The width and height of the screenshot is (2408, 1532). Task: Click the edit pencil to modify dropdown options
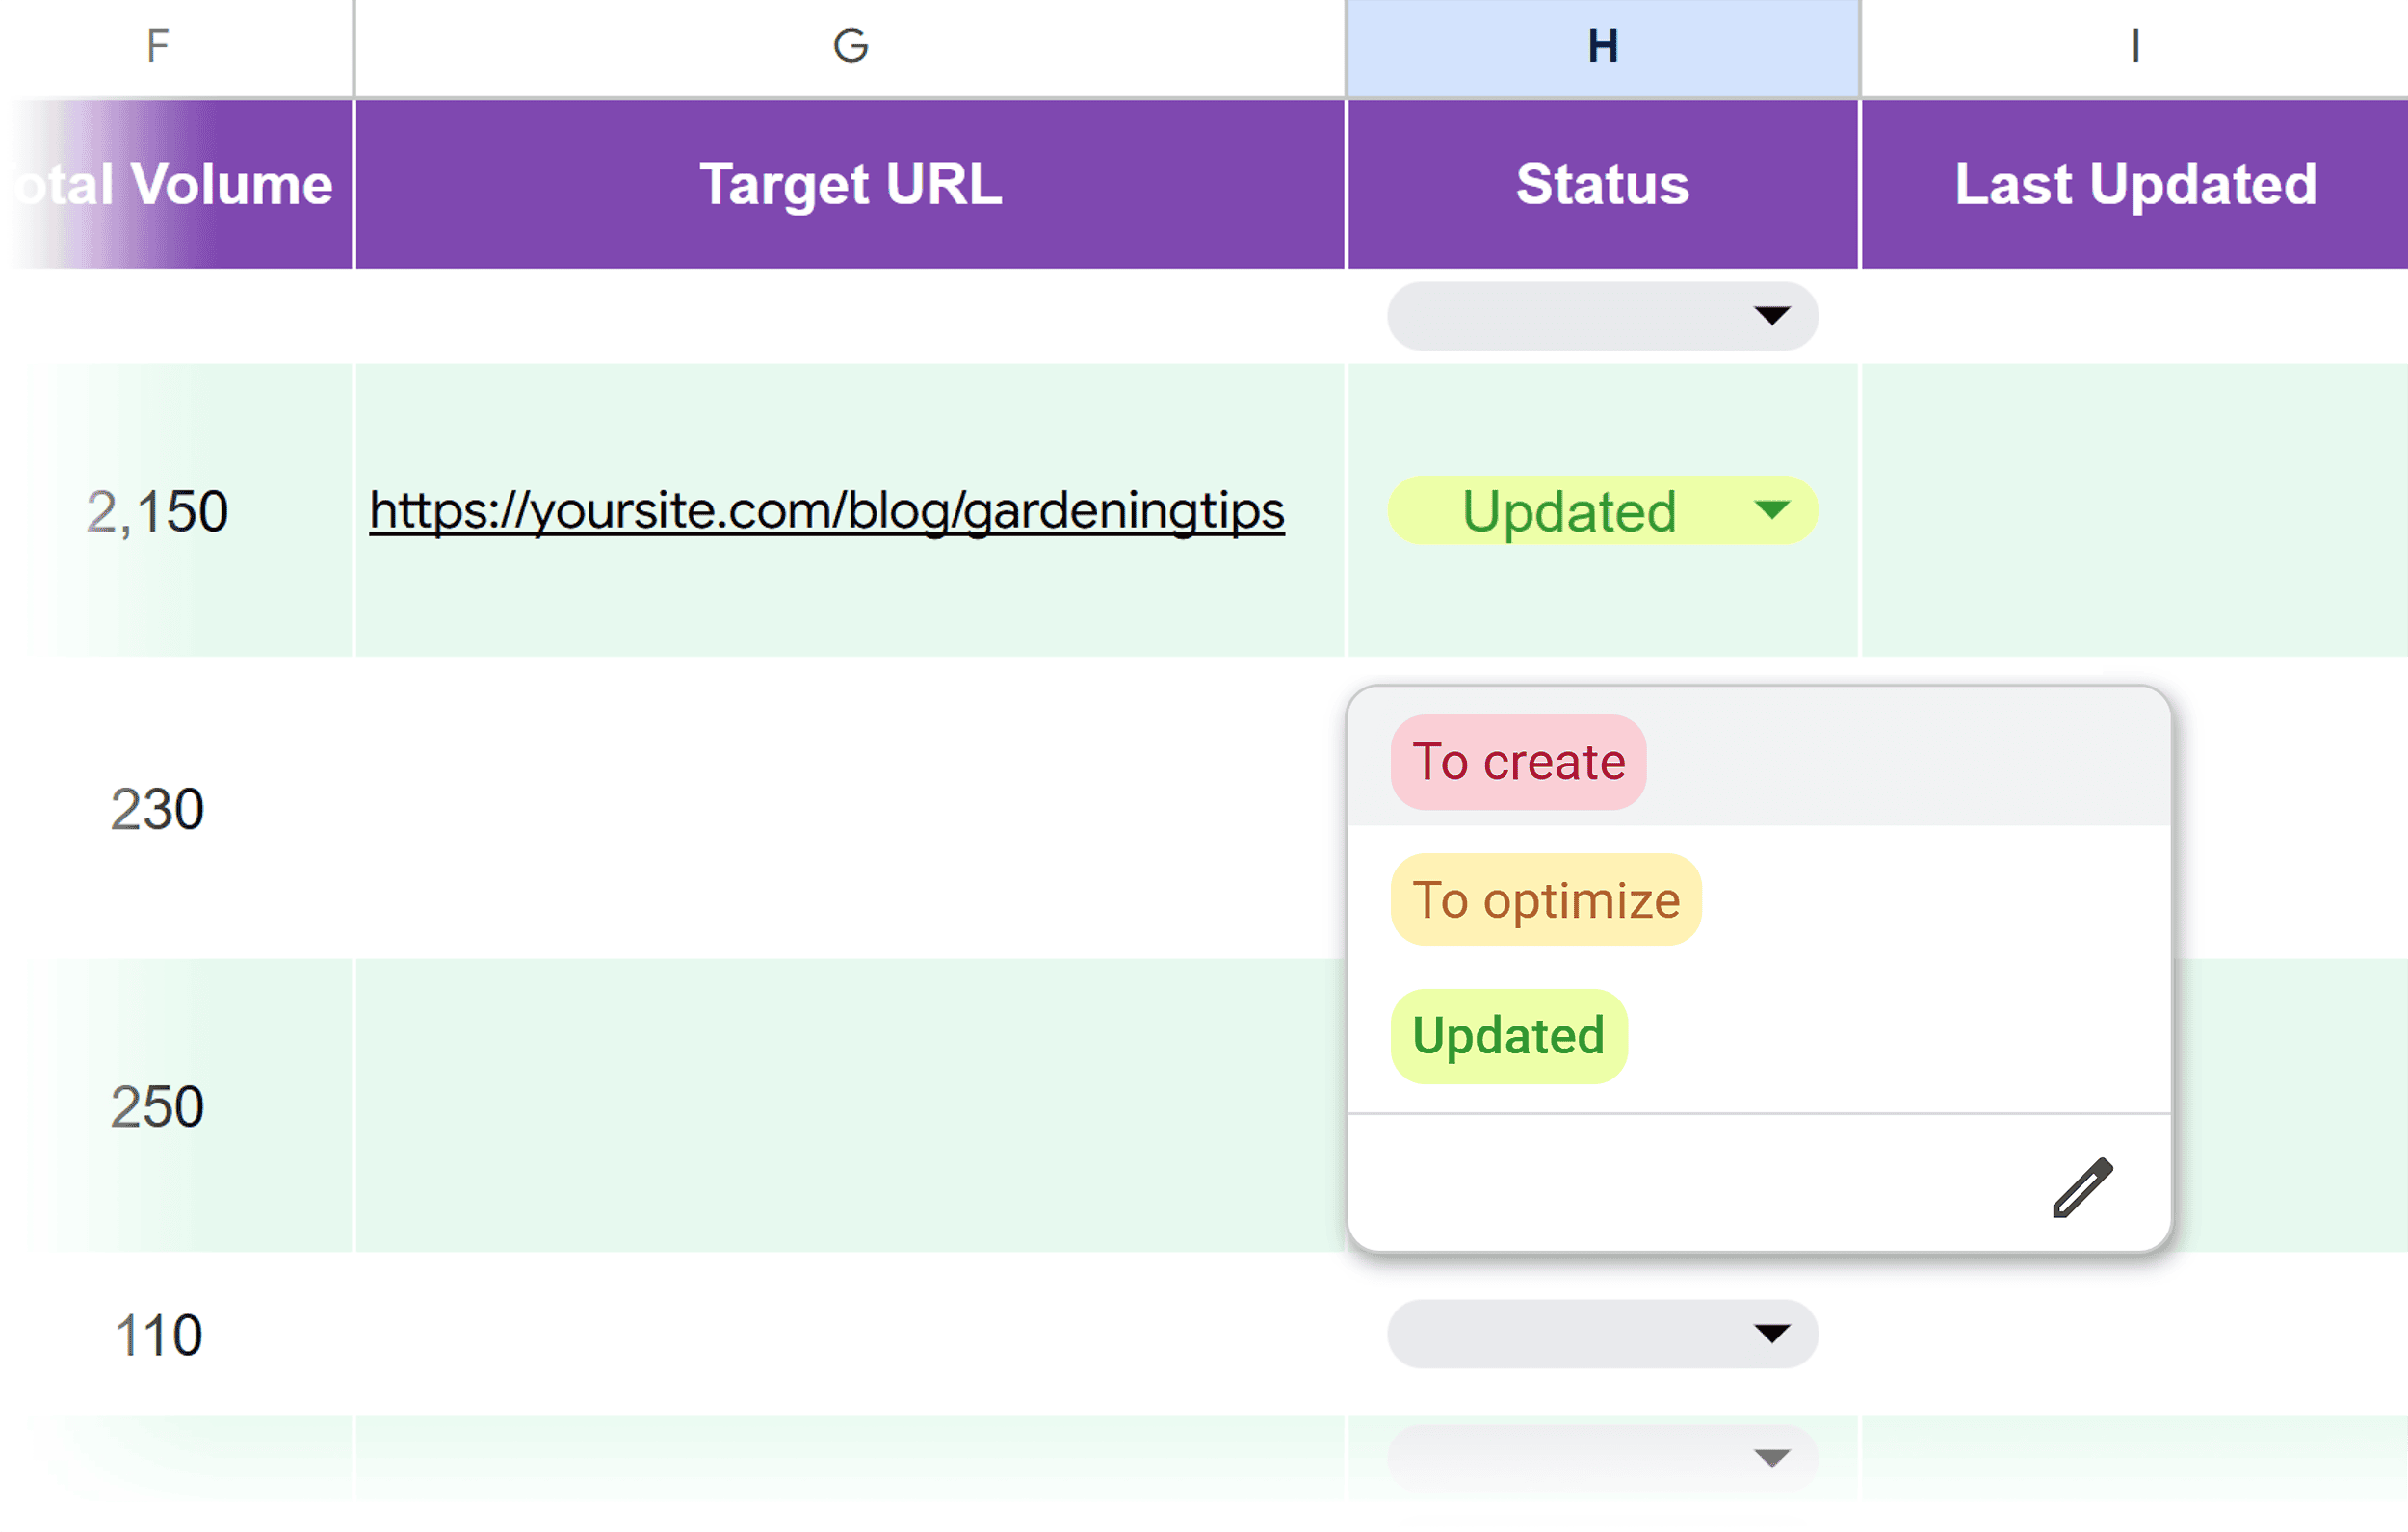pyautogui.click(x=2082, y=1189)
